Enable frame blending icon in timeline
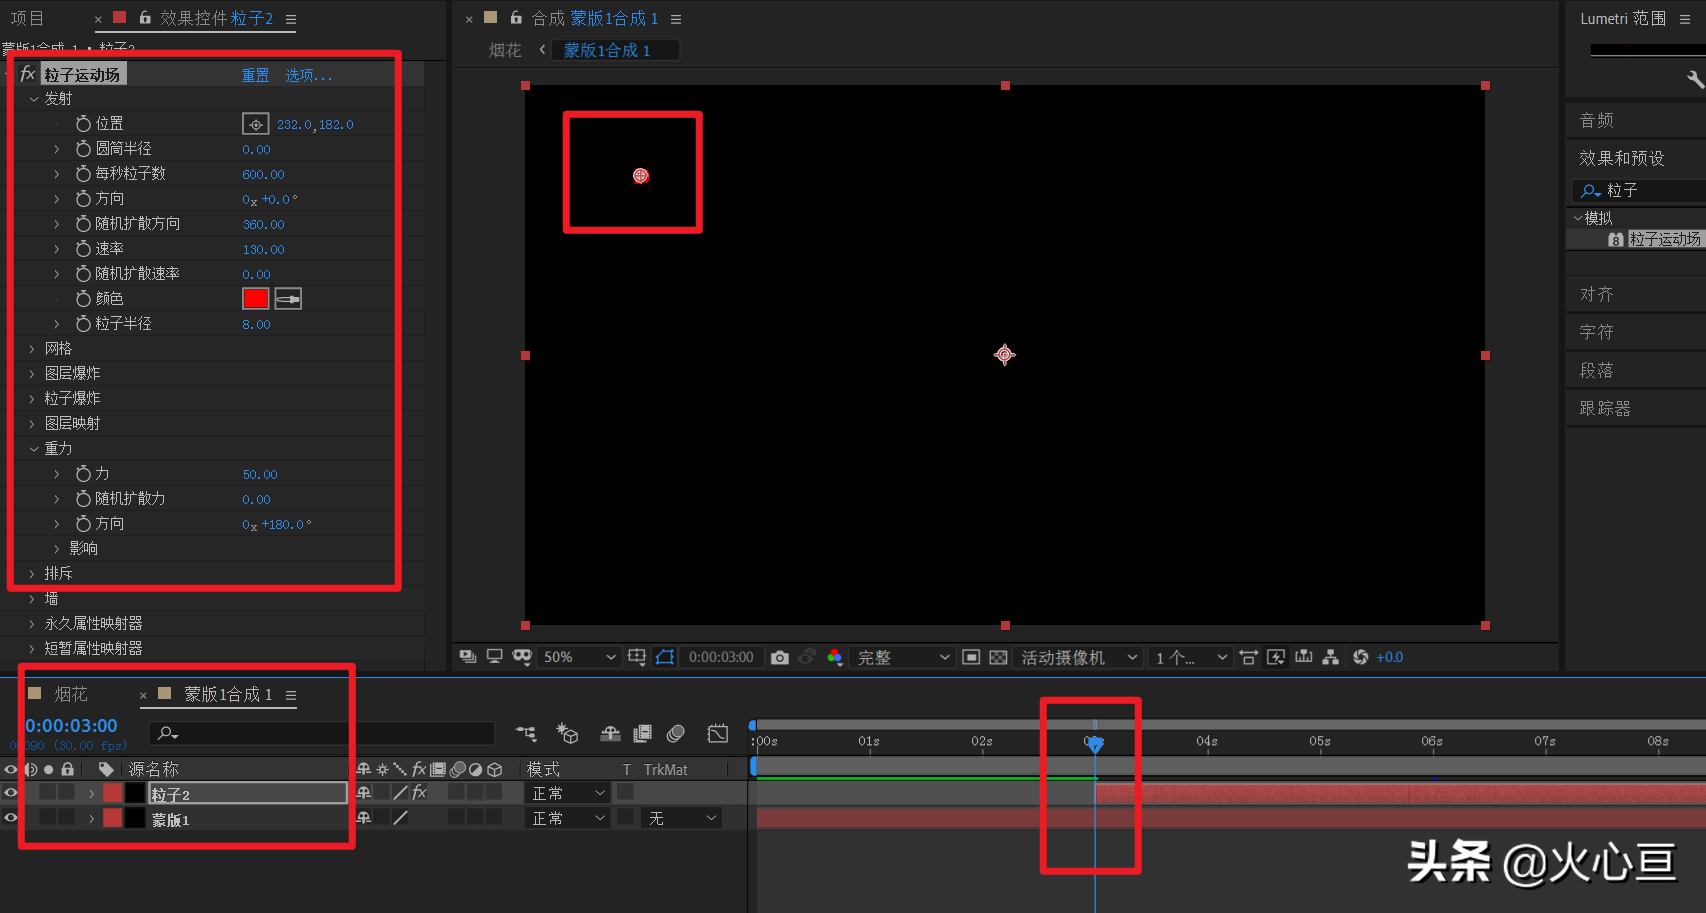 point(642,734)
